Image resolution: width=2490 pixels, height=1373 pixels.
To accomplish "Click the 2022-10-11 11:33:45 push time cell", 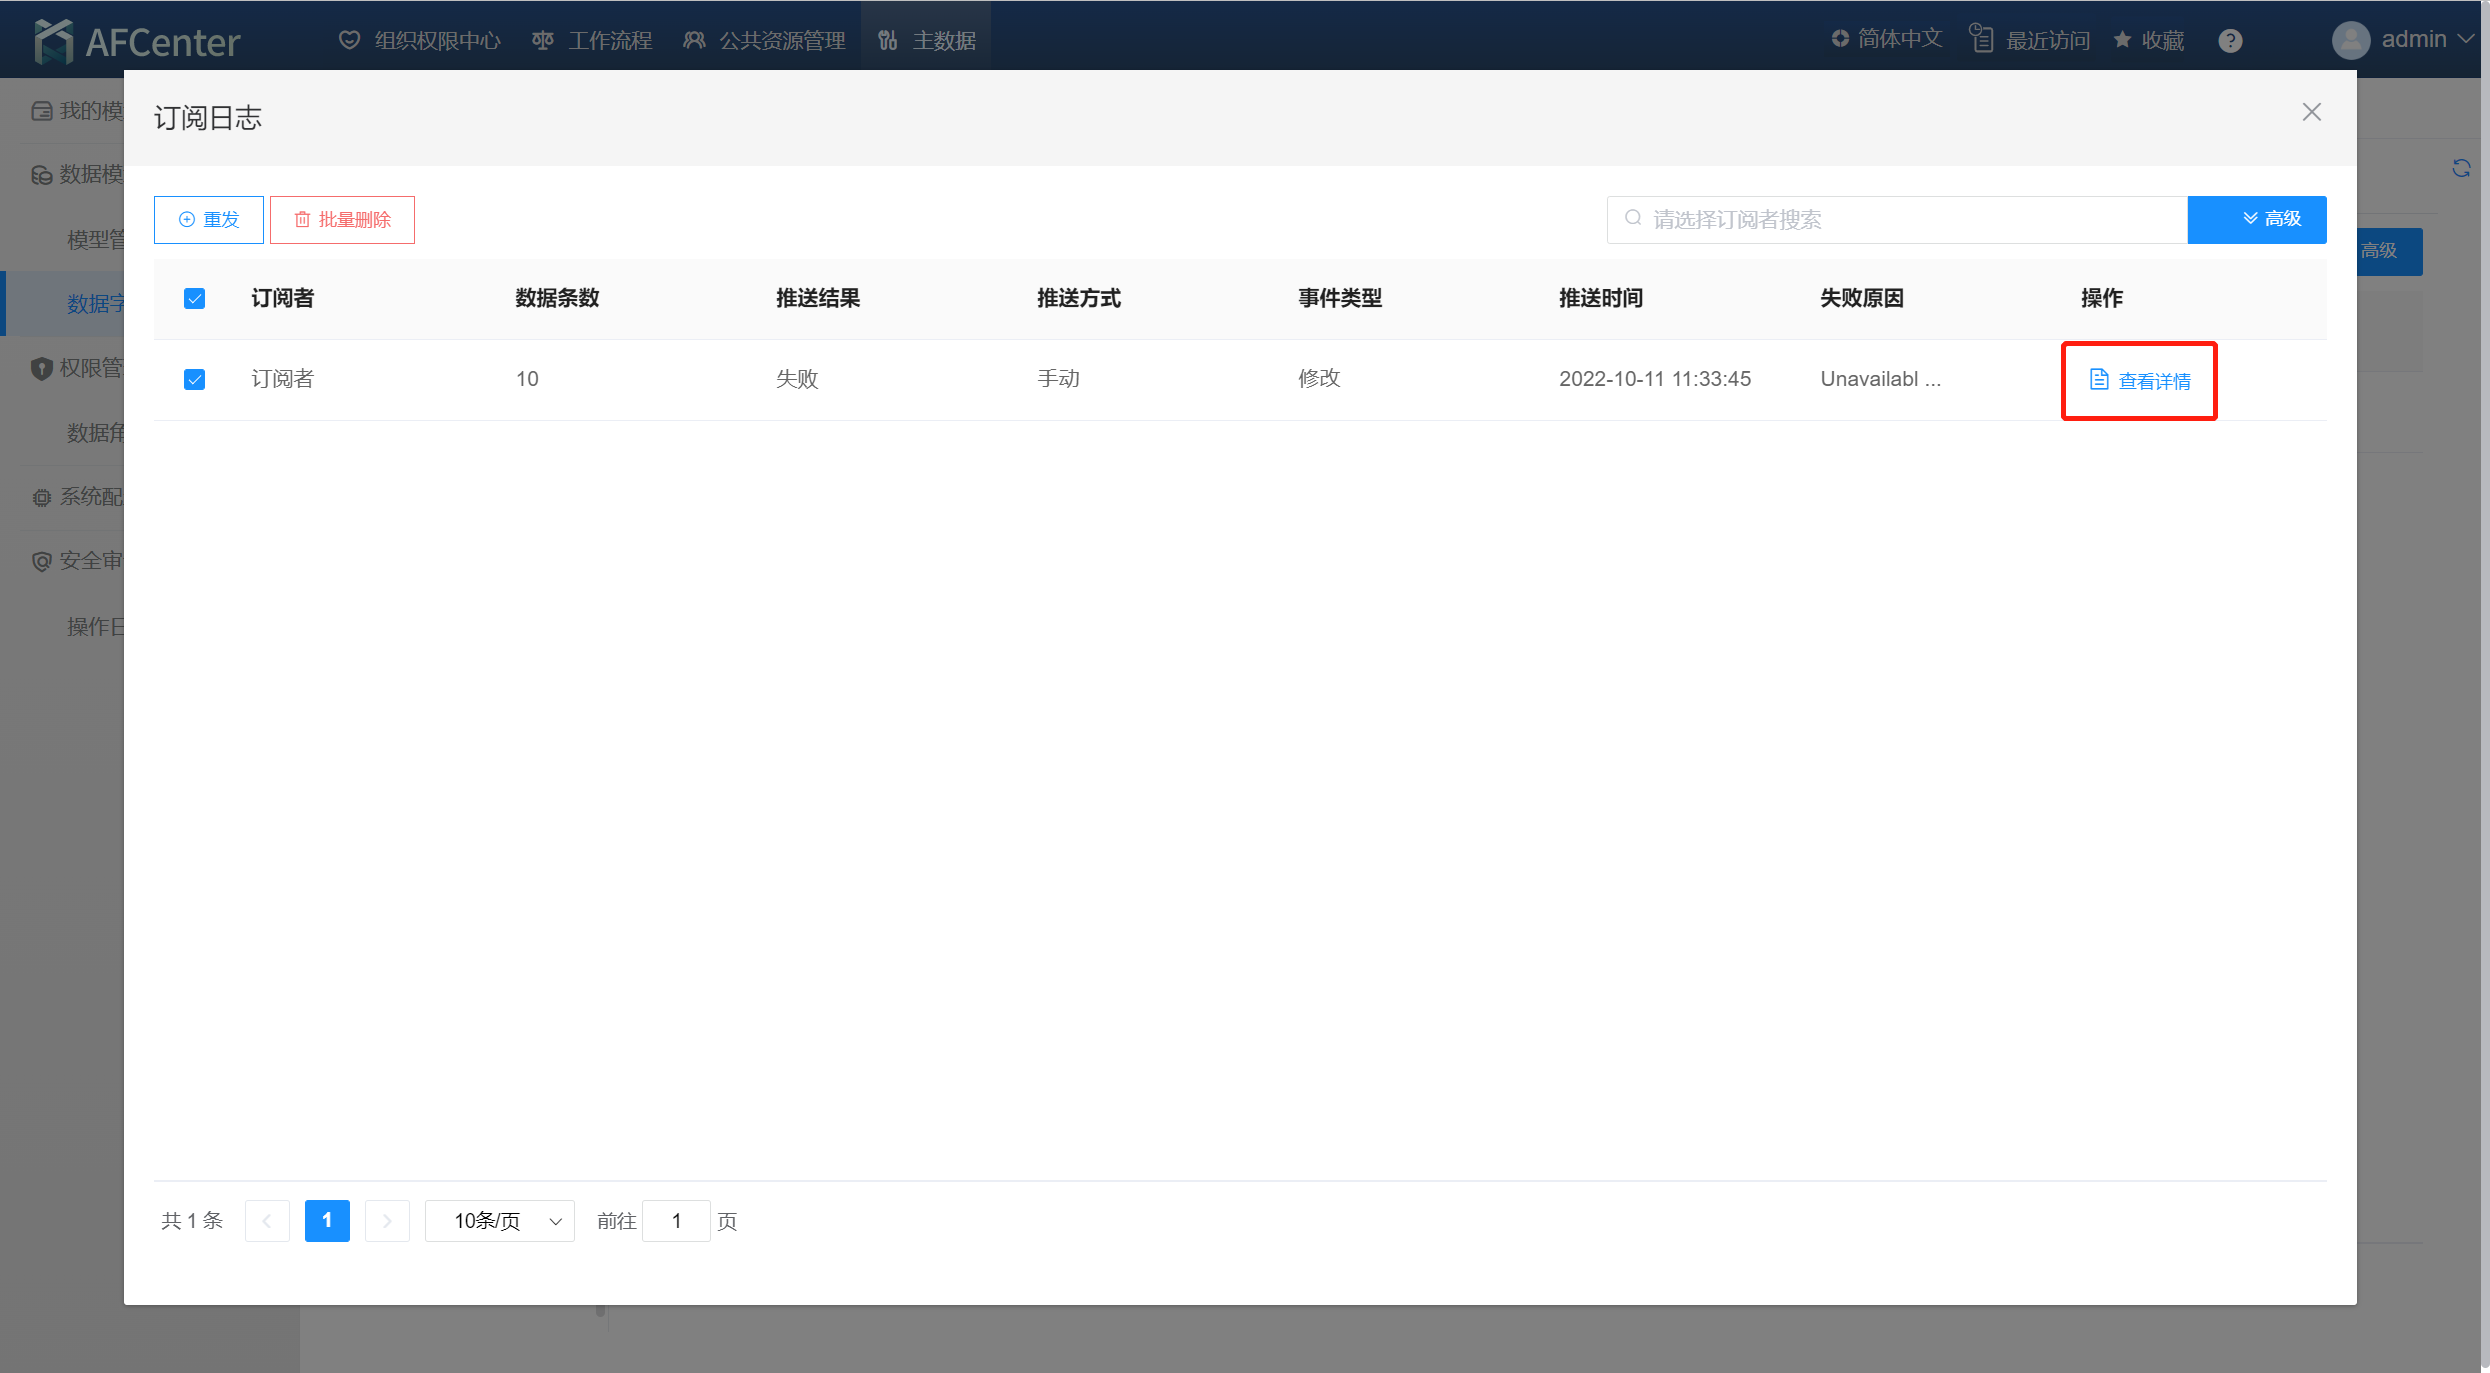I will point(1655,379).
